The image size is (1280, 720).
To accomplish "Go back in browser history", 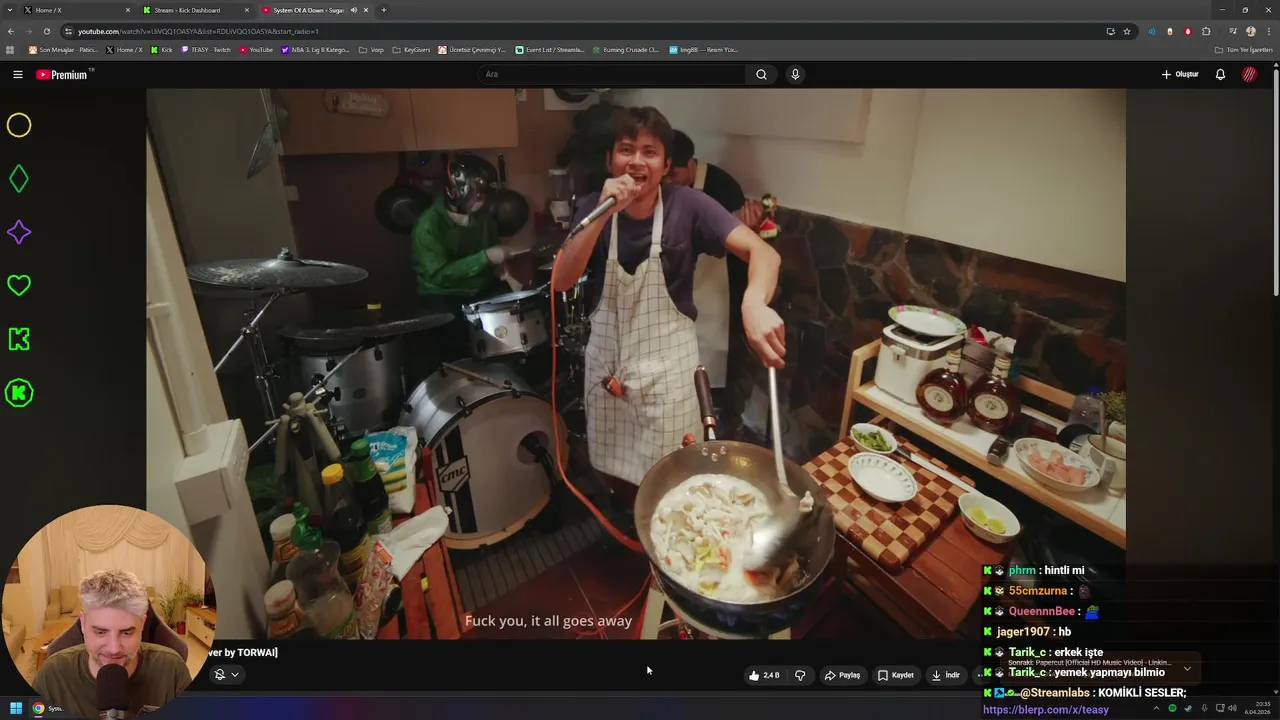I will [11, 31].
